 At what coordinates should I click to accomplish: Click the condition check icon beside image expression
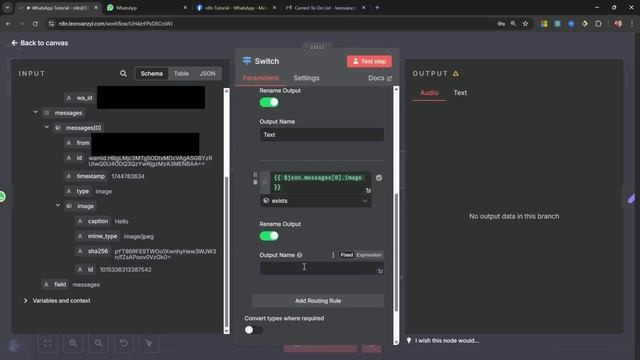point(379,178)
